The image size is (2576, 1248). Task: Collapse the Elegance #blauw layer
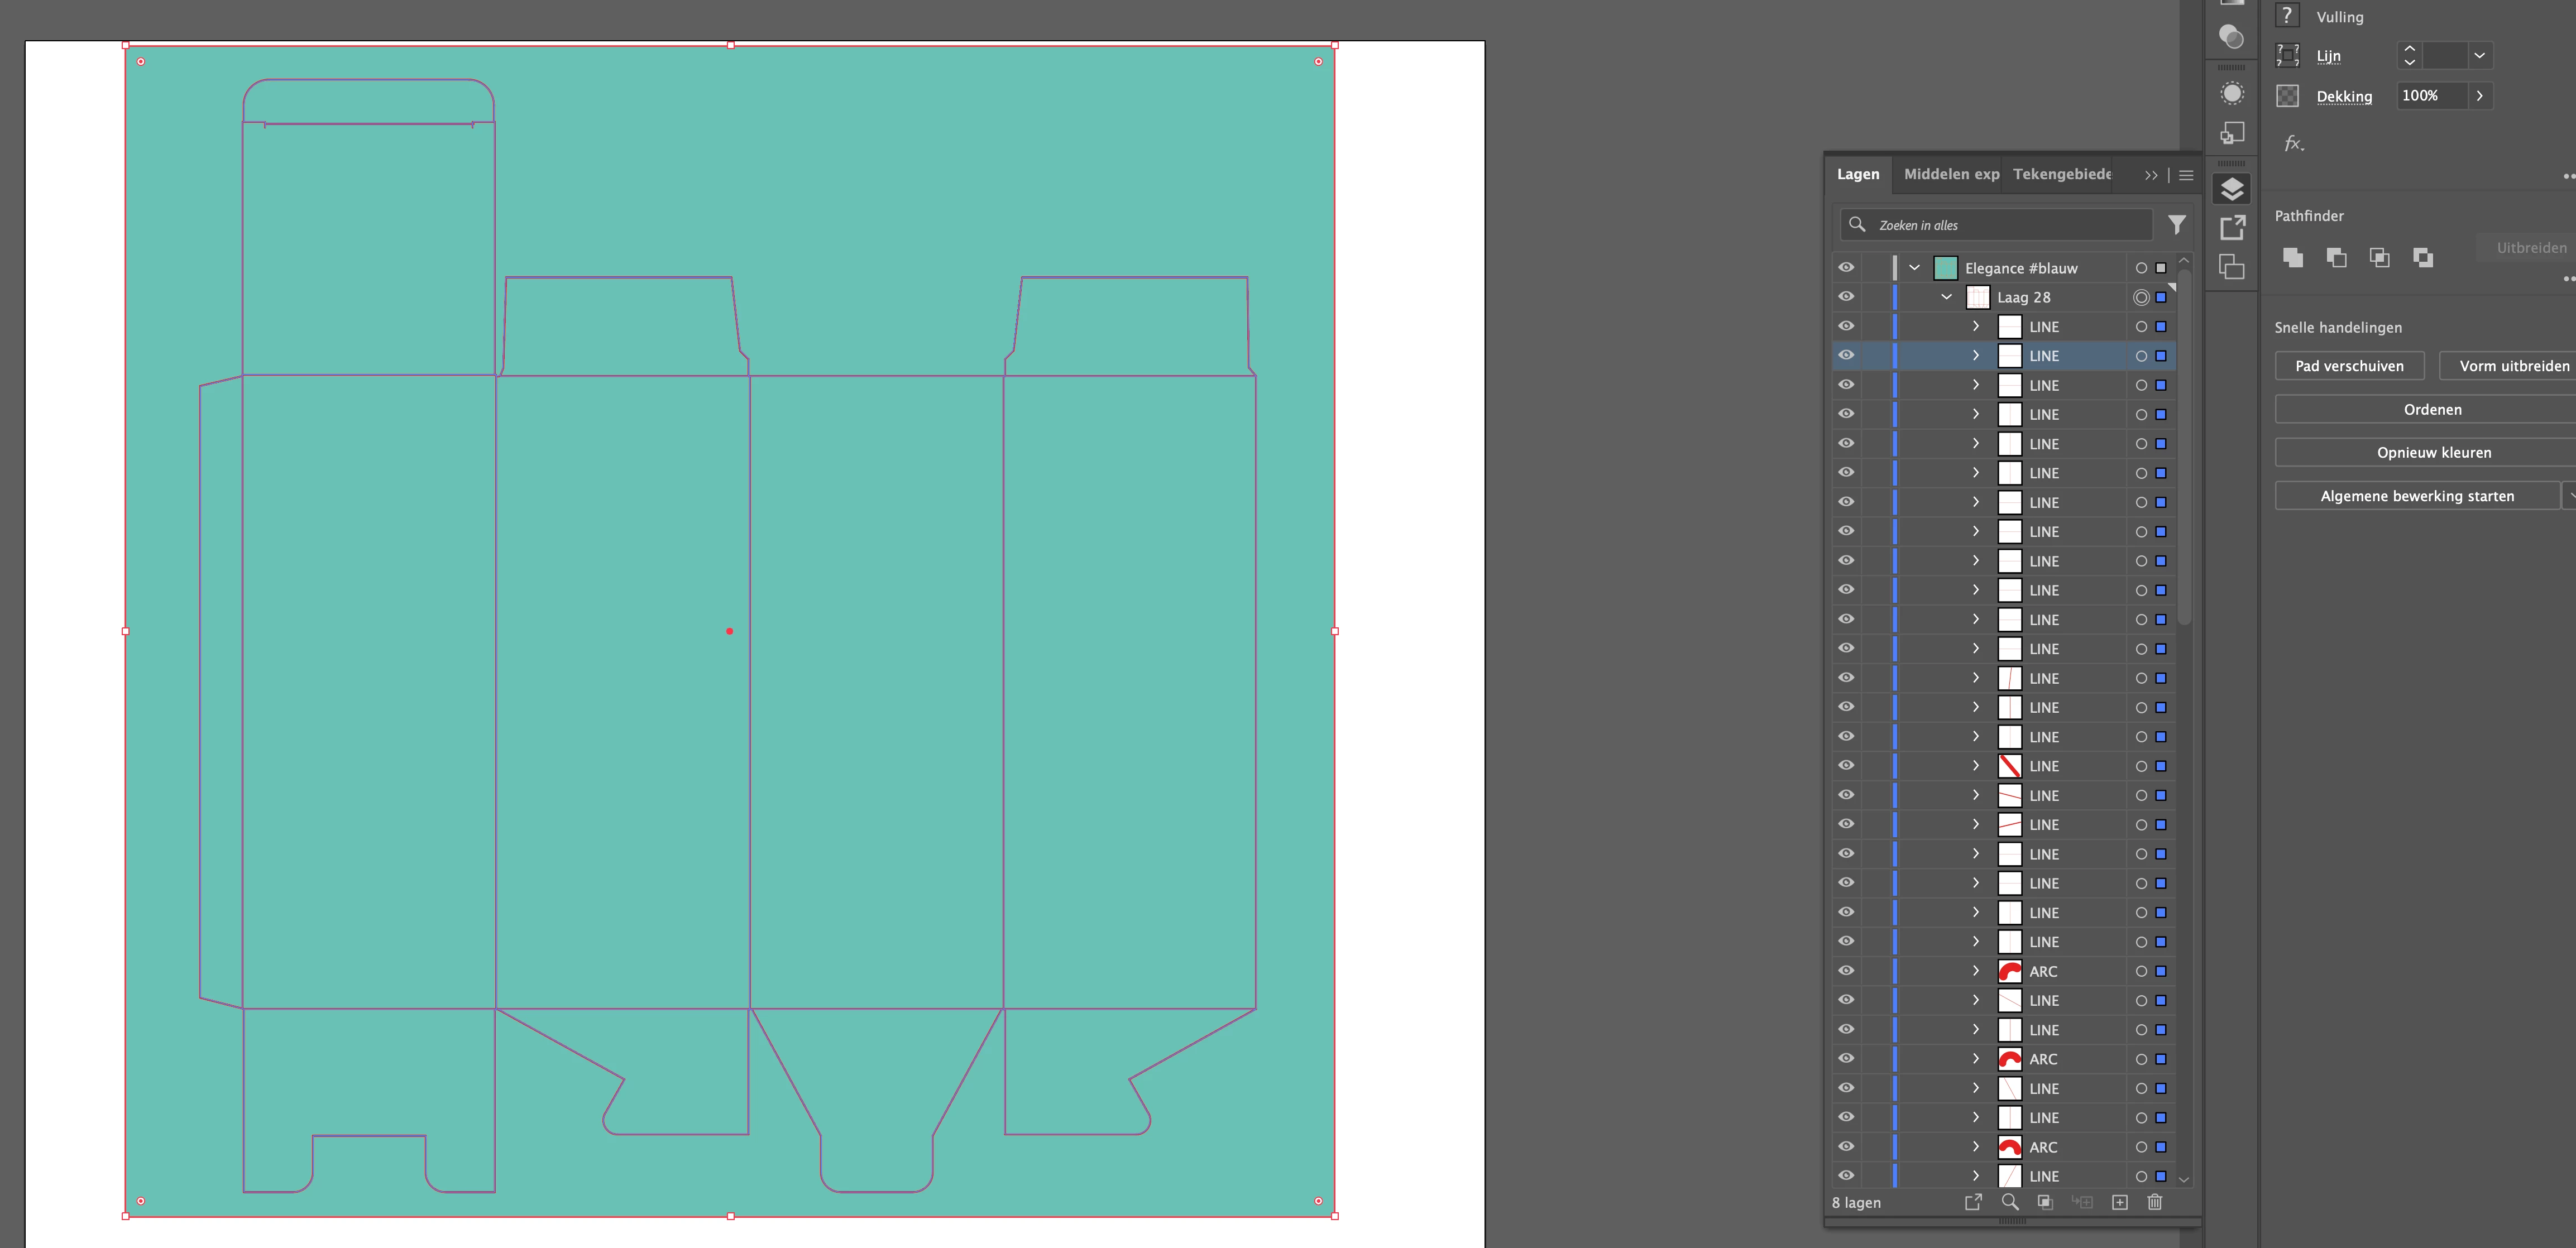coord(1914,267)
